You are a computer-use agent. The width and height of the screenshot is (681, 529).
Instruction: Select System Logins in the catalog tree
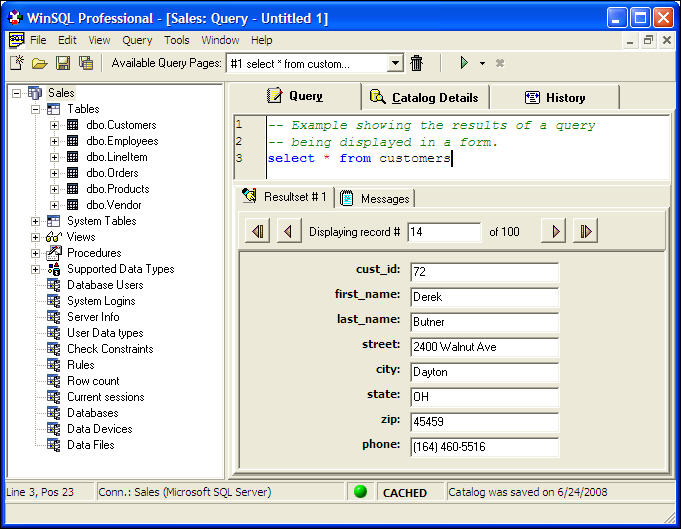[101, 301]
